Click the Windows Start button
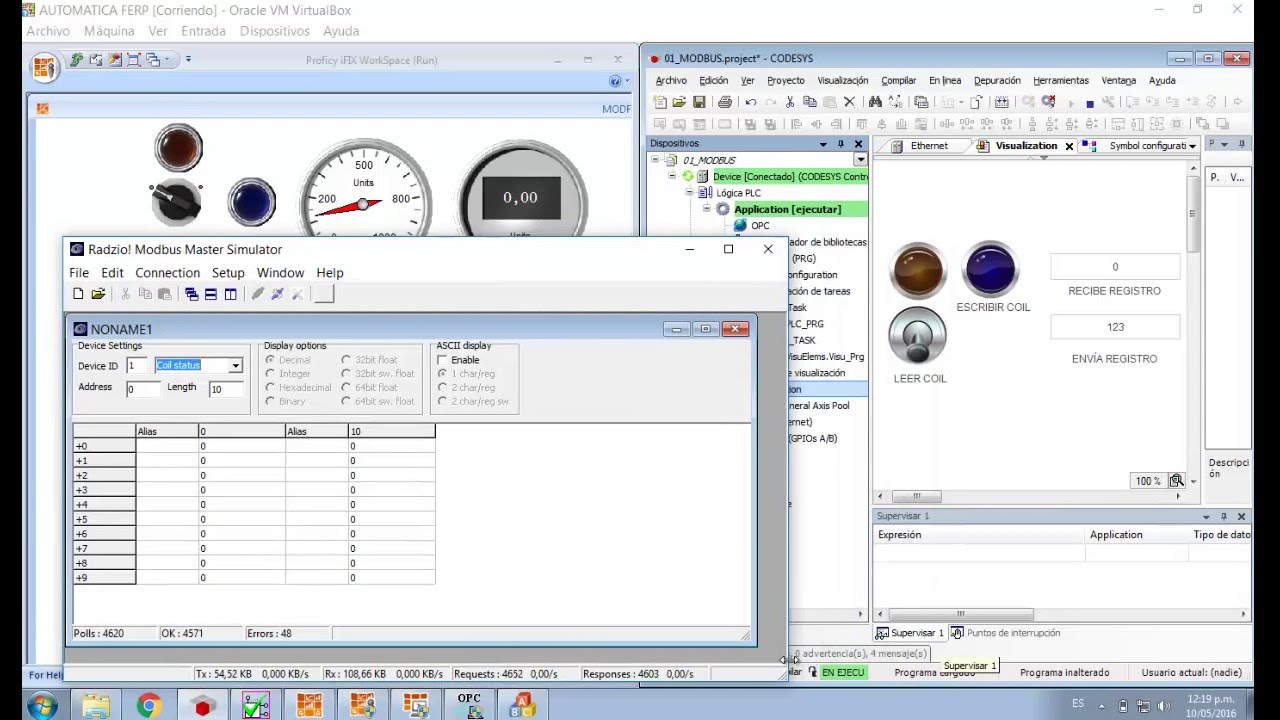The image size is (1280, 720). click(43, 707)
